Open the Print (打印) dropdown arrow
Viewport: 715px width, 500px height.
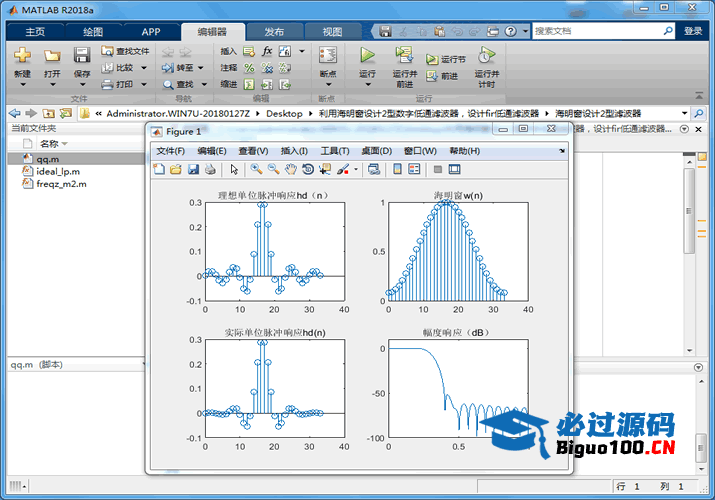[x=144, y=84]
